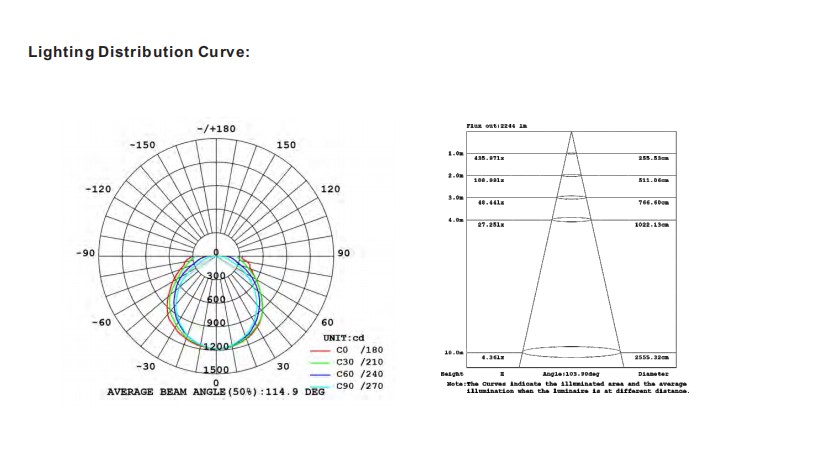Viewport: 839px width, 455px height.
Task: Click the 'C0 /180' legend text
Action: pyautogui.click(x=360, y=350)
